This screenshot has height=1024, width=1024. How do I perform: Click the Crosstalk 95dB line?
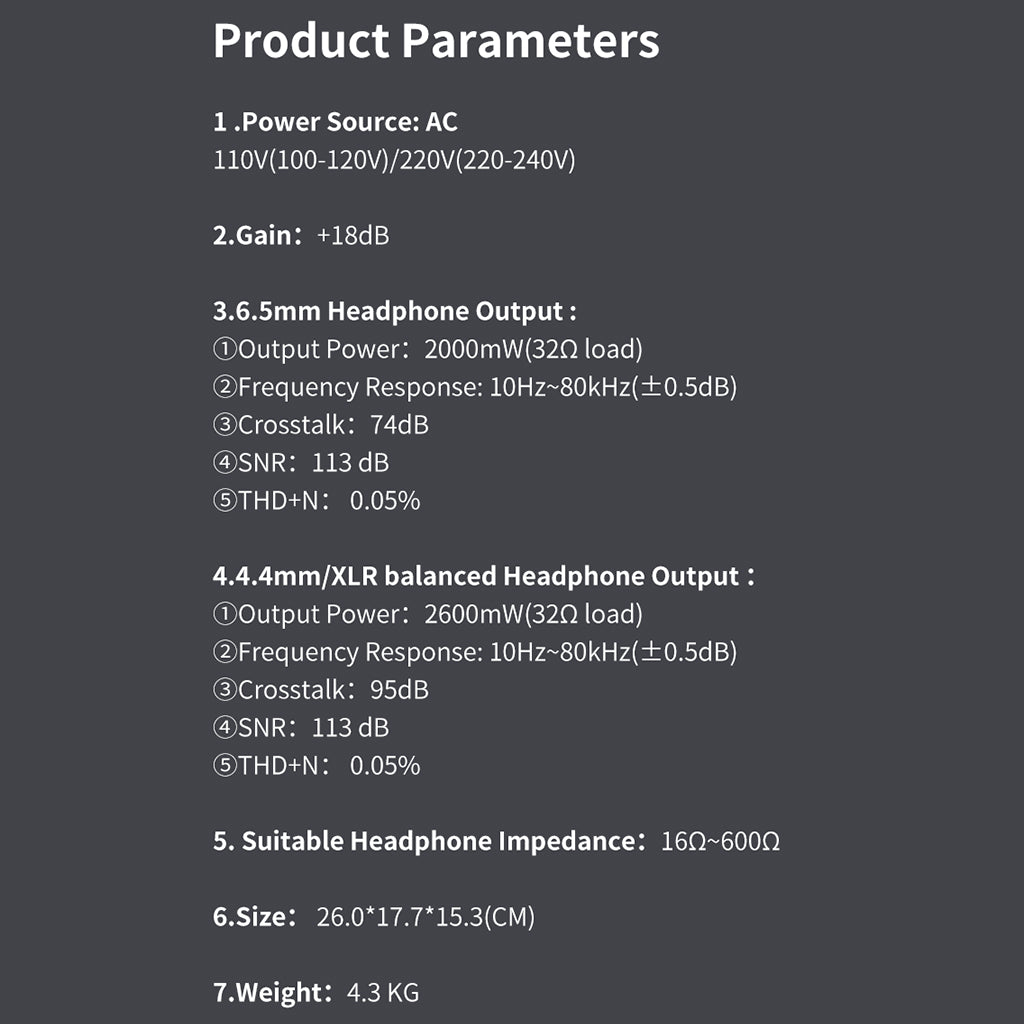pos(320,690)
